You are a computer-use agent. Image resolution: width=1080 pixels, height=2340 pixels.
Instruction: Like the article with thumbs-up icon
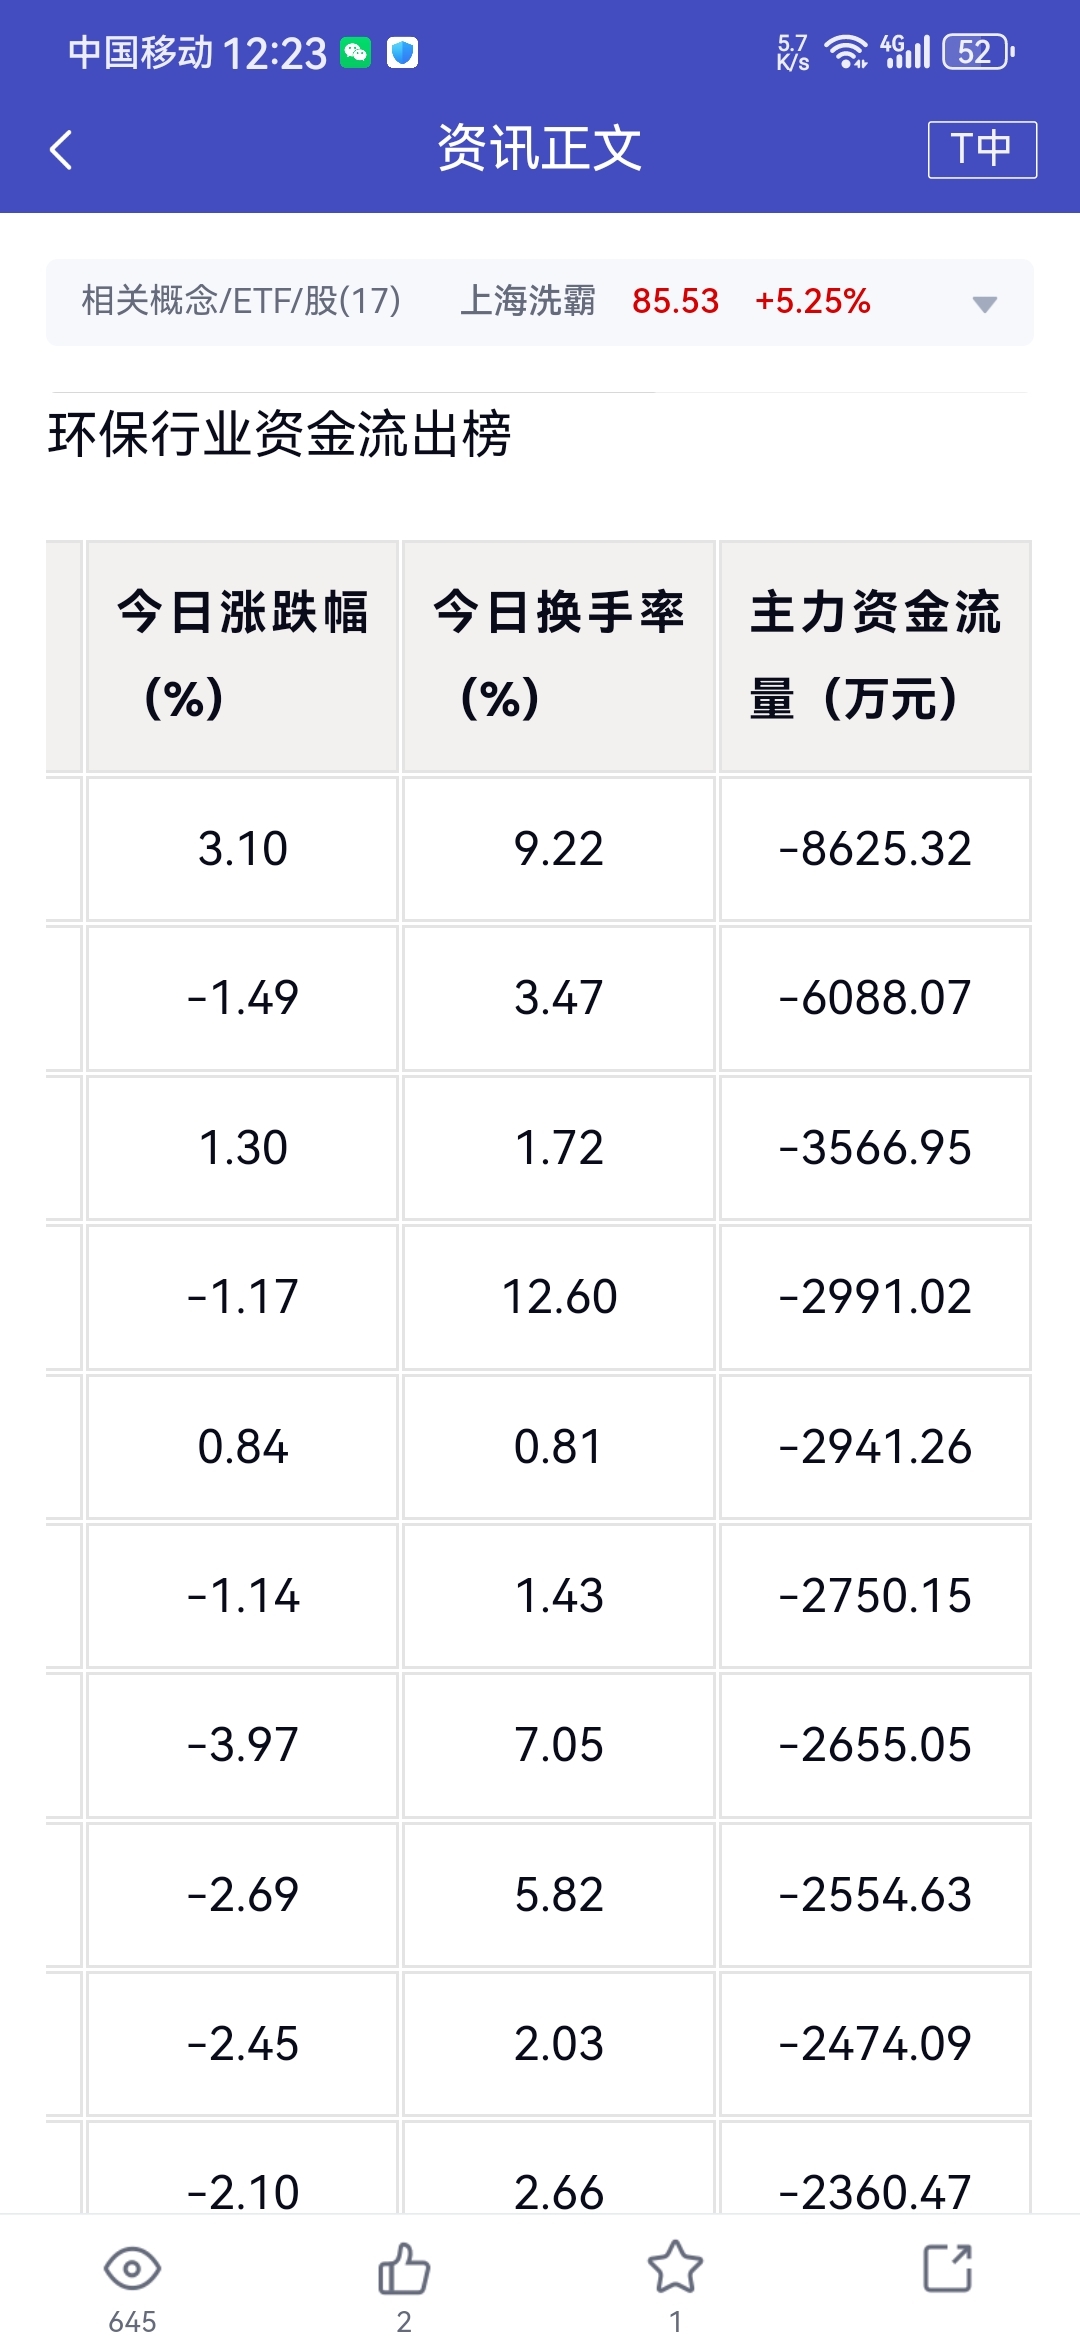(x=404, y=2270)
